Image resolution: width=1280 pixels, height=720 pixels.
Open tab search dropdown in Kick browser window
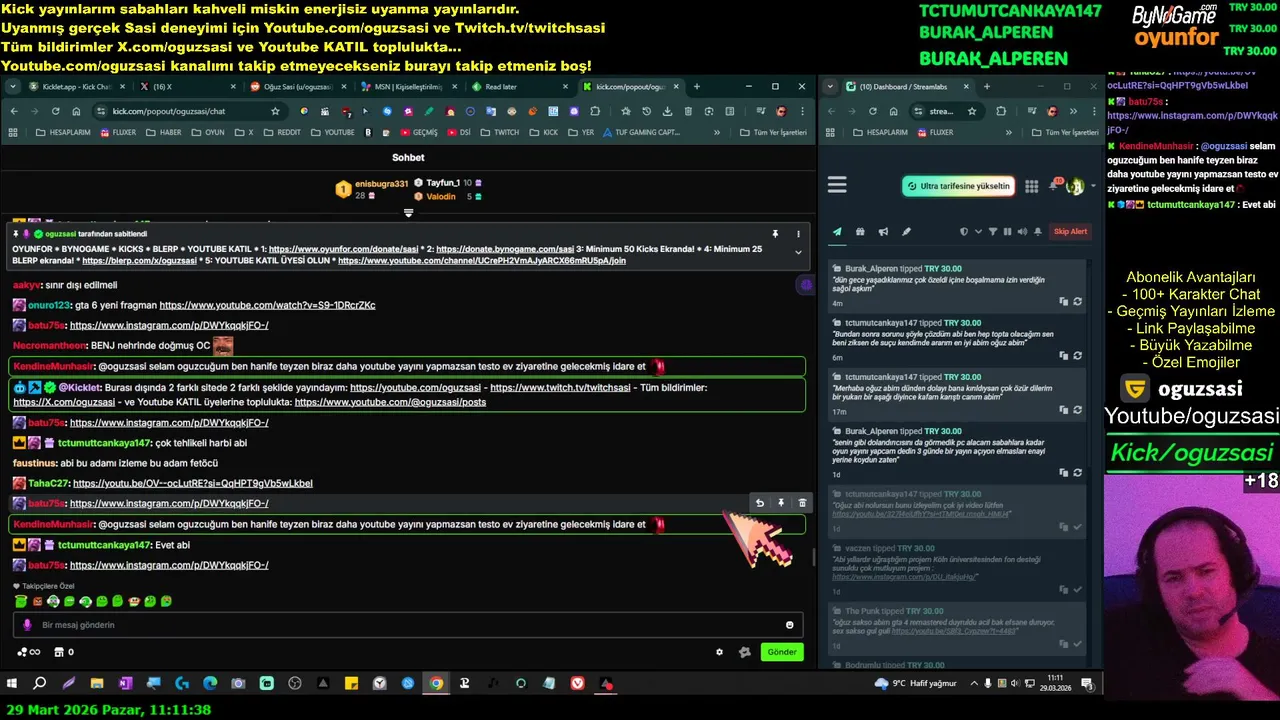[x=12, y=87]
